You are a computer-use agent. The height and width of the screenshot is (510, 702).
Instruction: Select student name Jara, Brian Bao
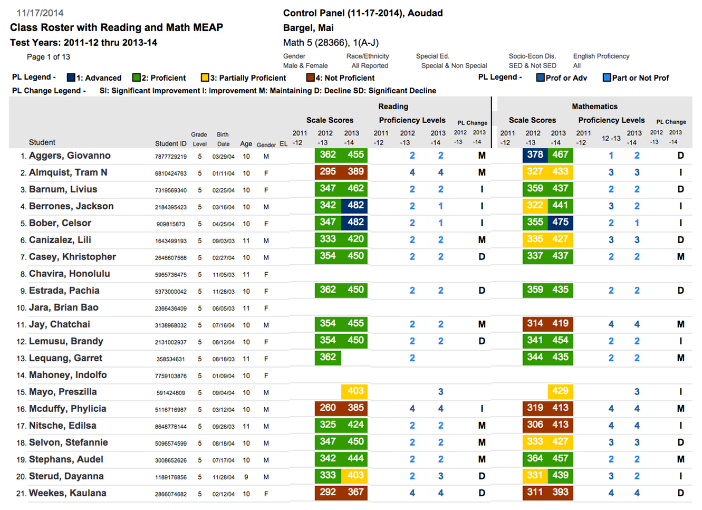[64, 308]
